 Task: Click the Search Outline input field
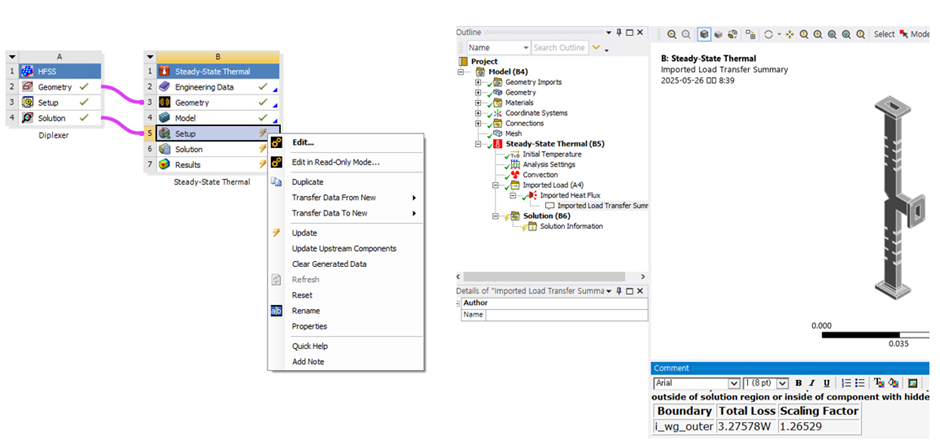pos(560,47)
